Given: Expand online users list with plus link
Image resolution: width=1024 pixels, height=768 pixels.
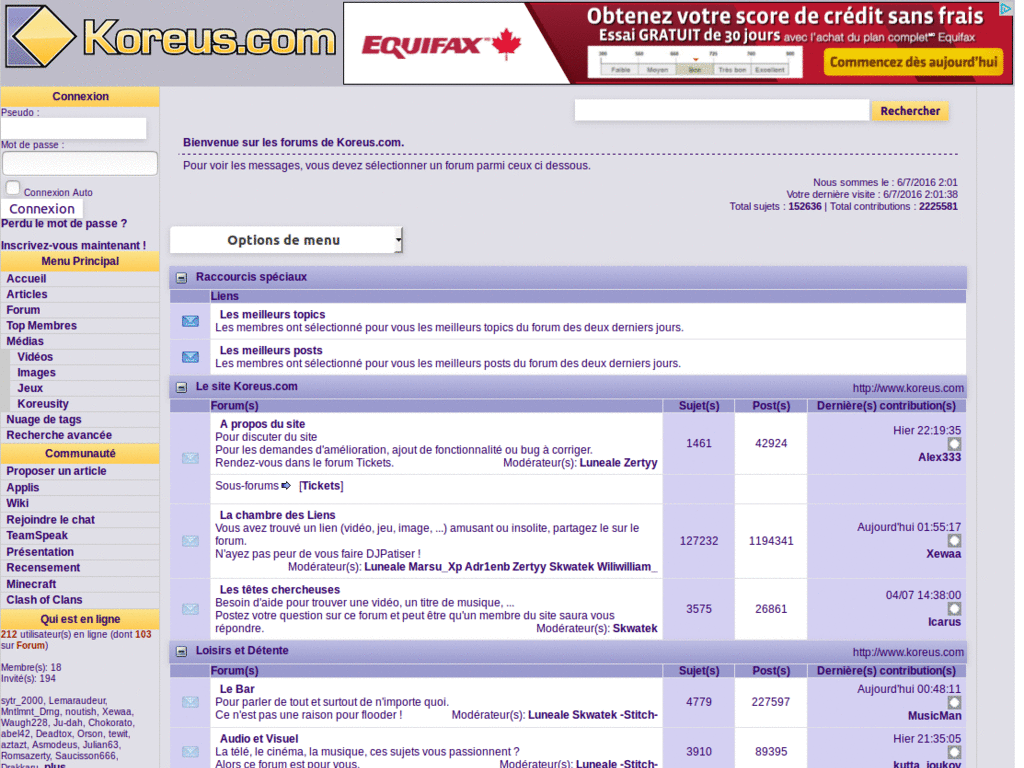Looking at the screenshot, I should (55, 765).
